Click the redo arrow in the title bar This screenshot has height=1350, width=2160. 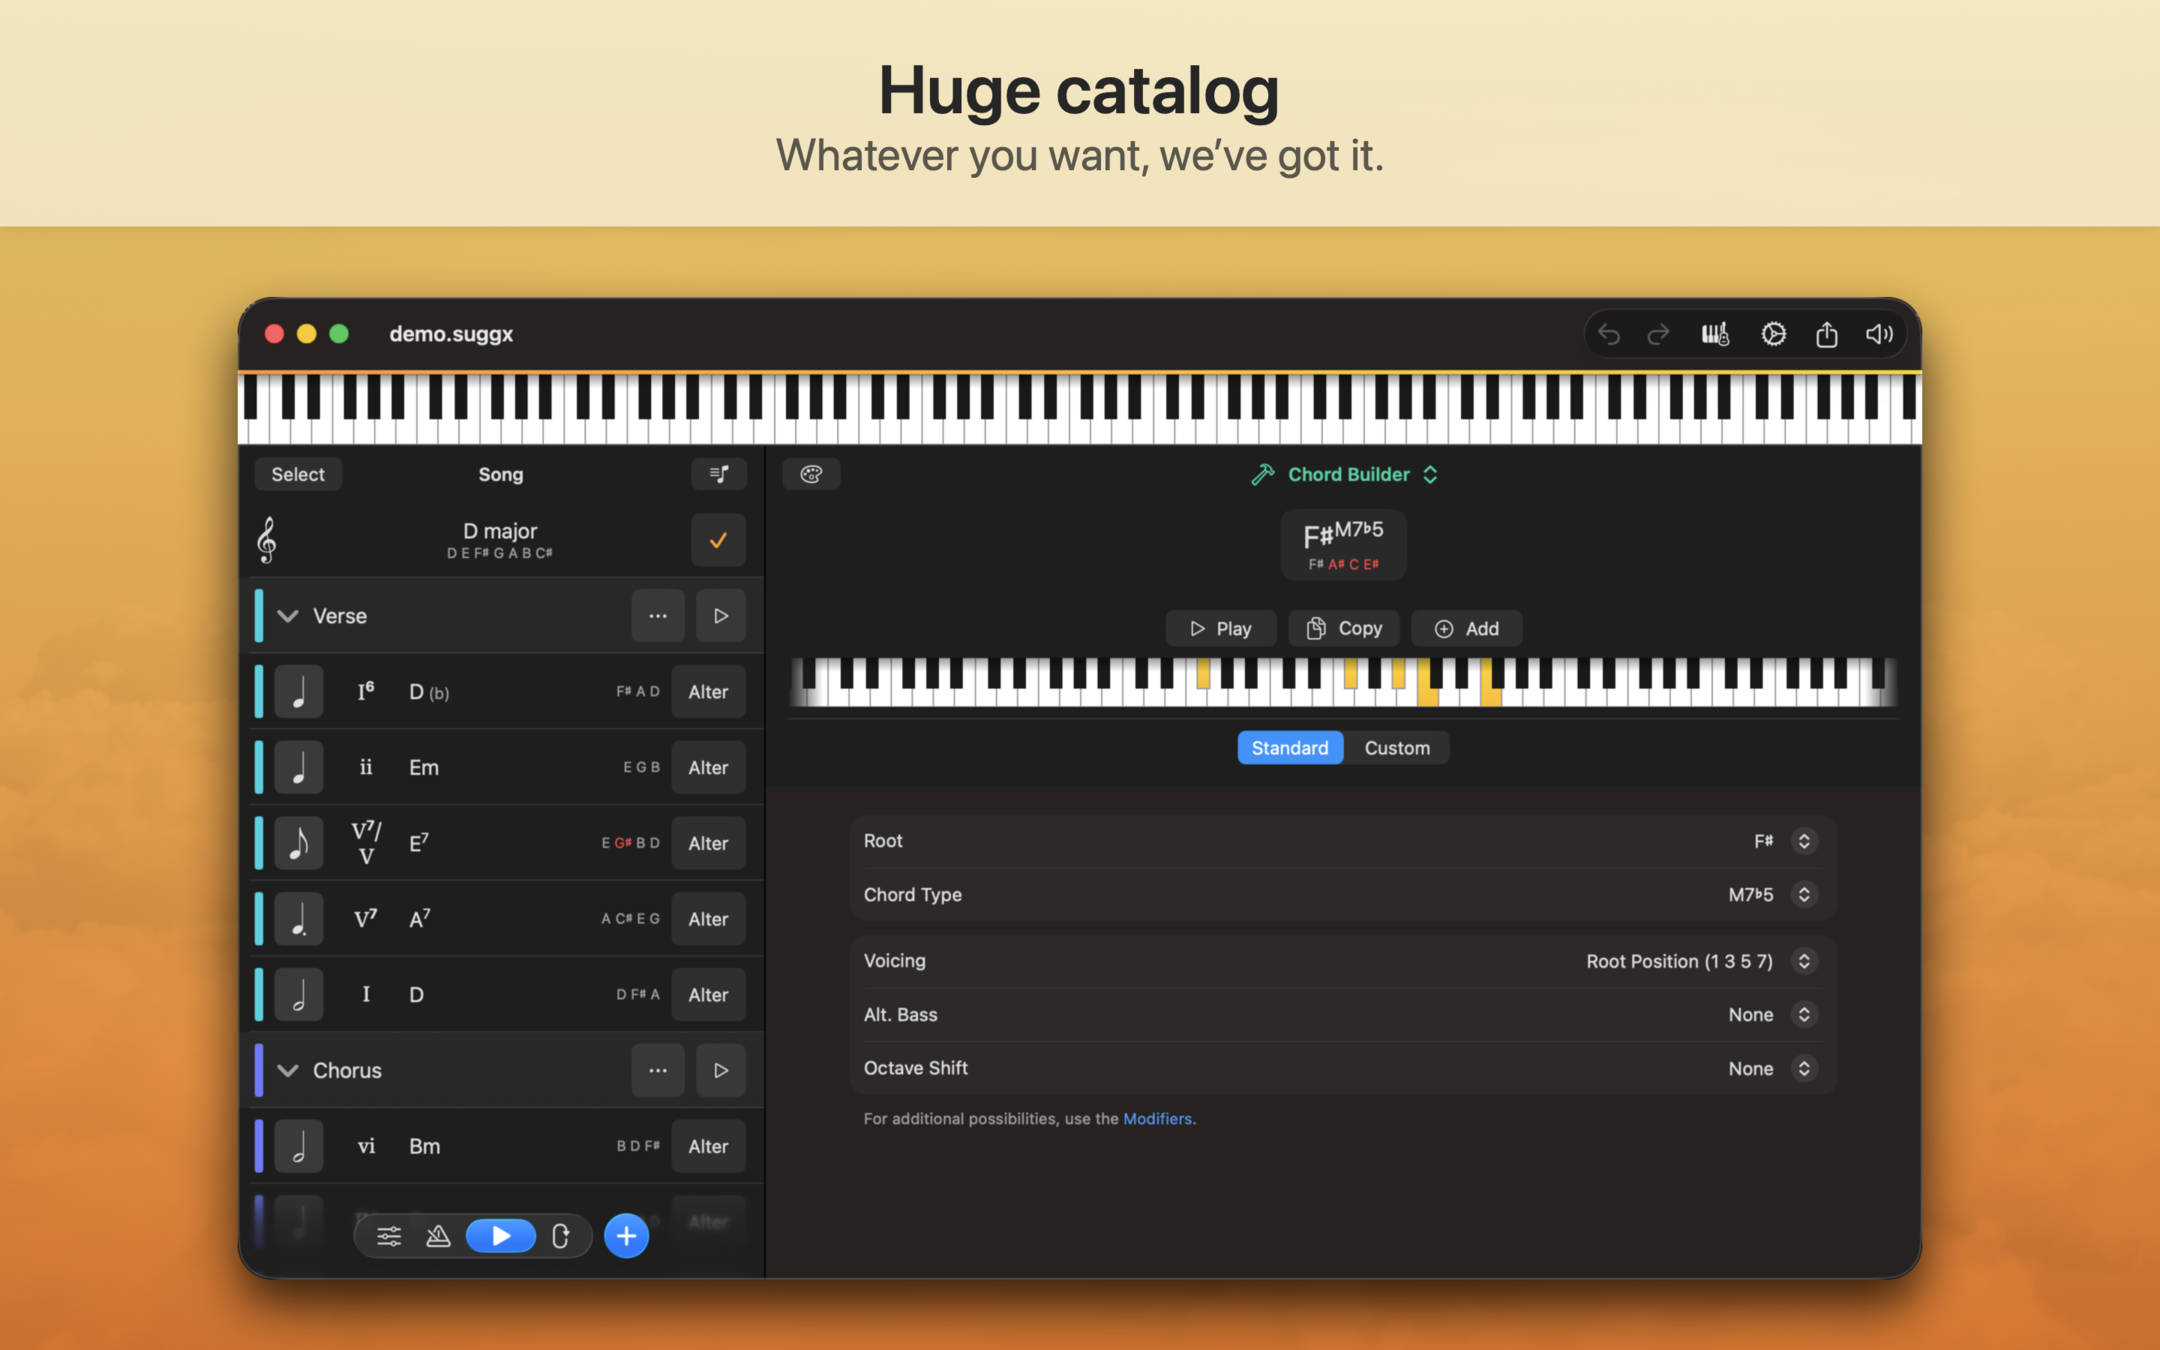click(x=1658, y=334)
